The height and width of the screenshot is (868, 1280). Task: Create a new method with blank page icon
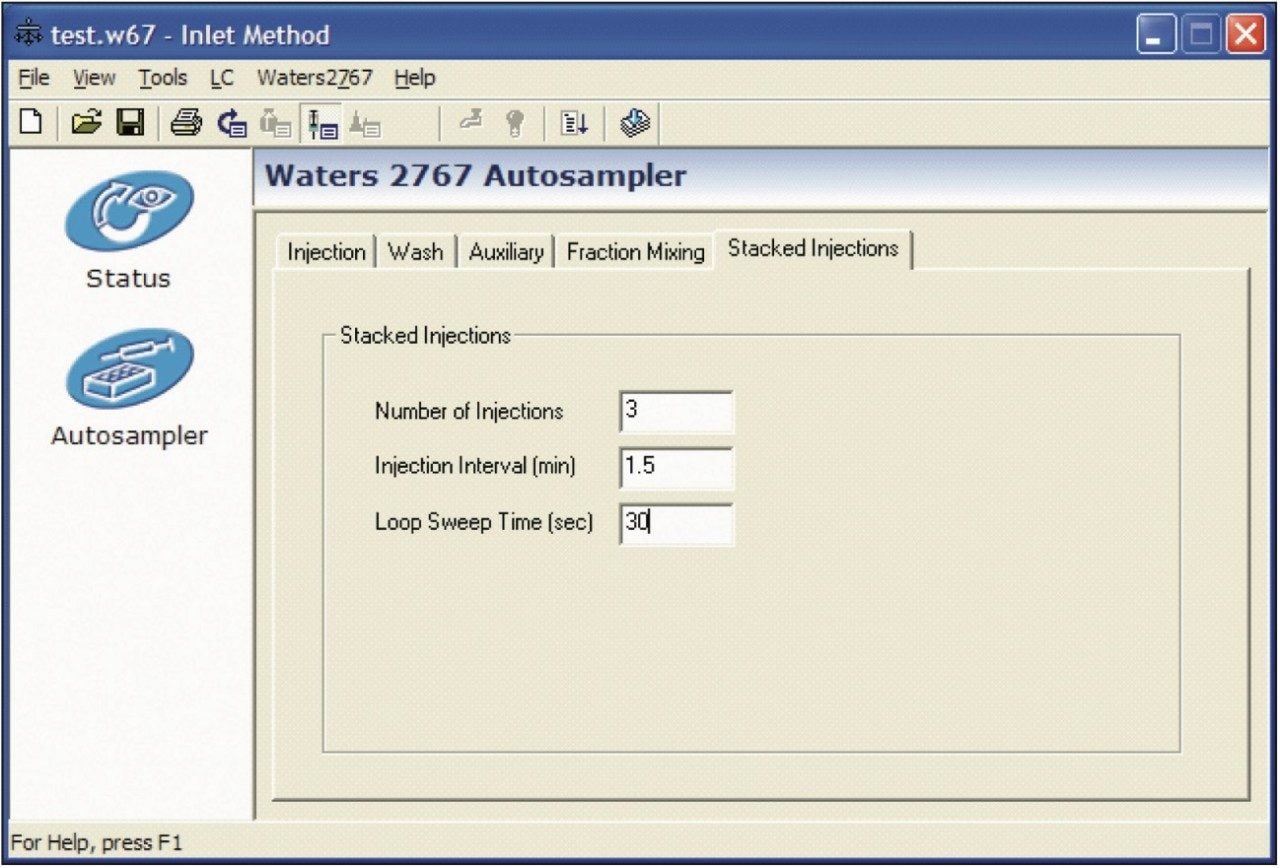pos(31,123)
